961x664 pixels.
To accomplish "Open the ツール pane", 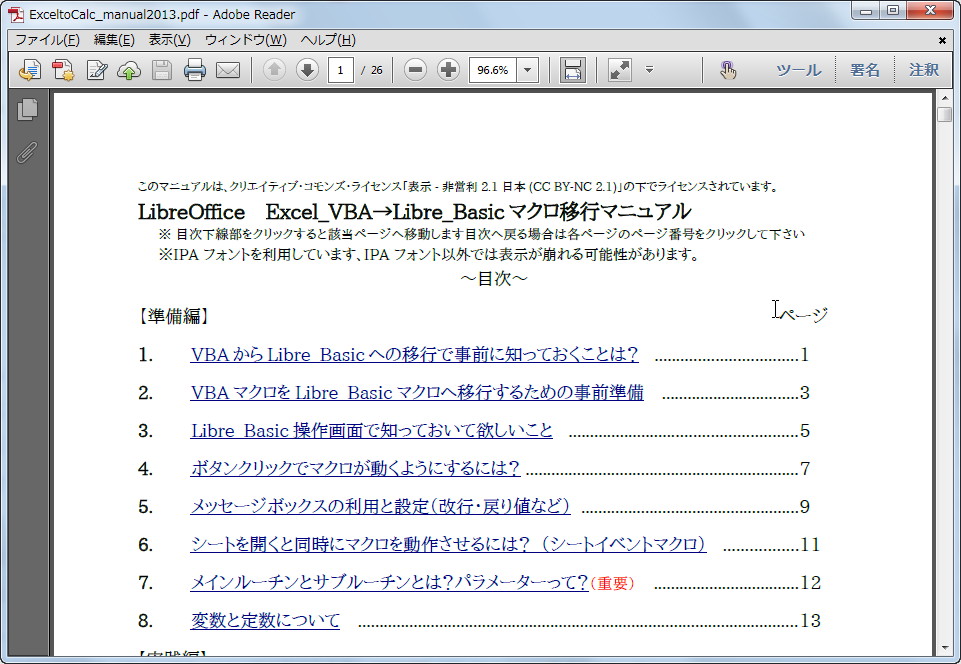I will pyautogui.click(x=799, y=70).
